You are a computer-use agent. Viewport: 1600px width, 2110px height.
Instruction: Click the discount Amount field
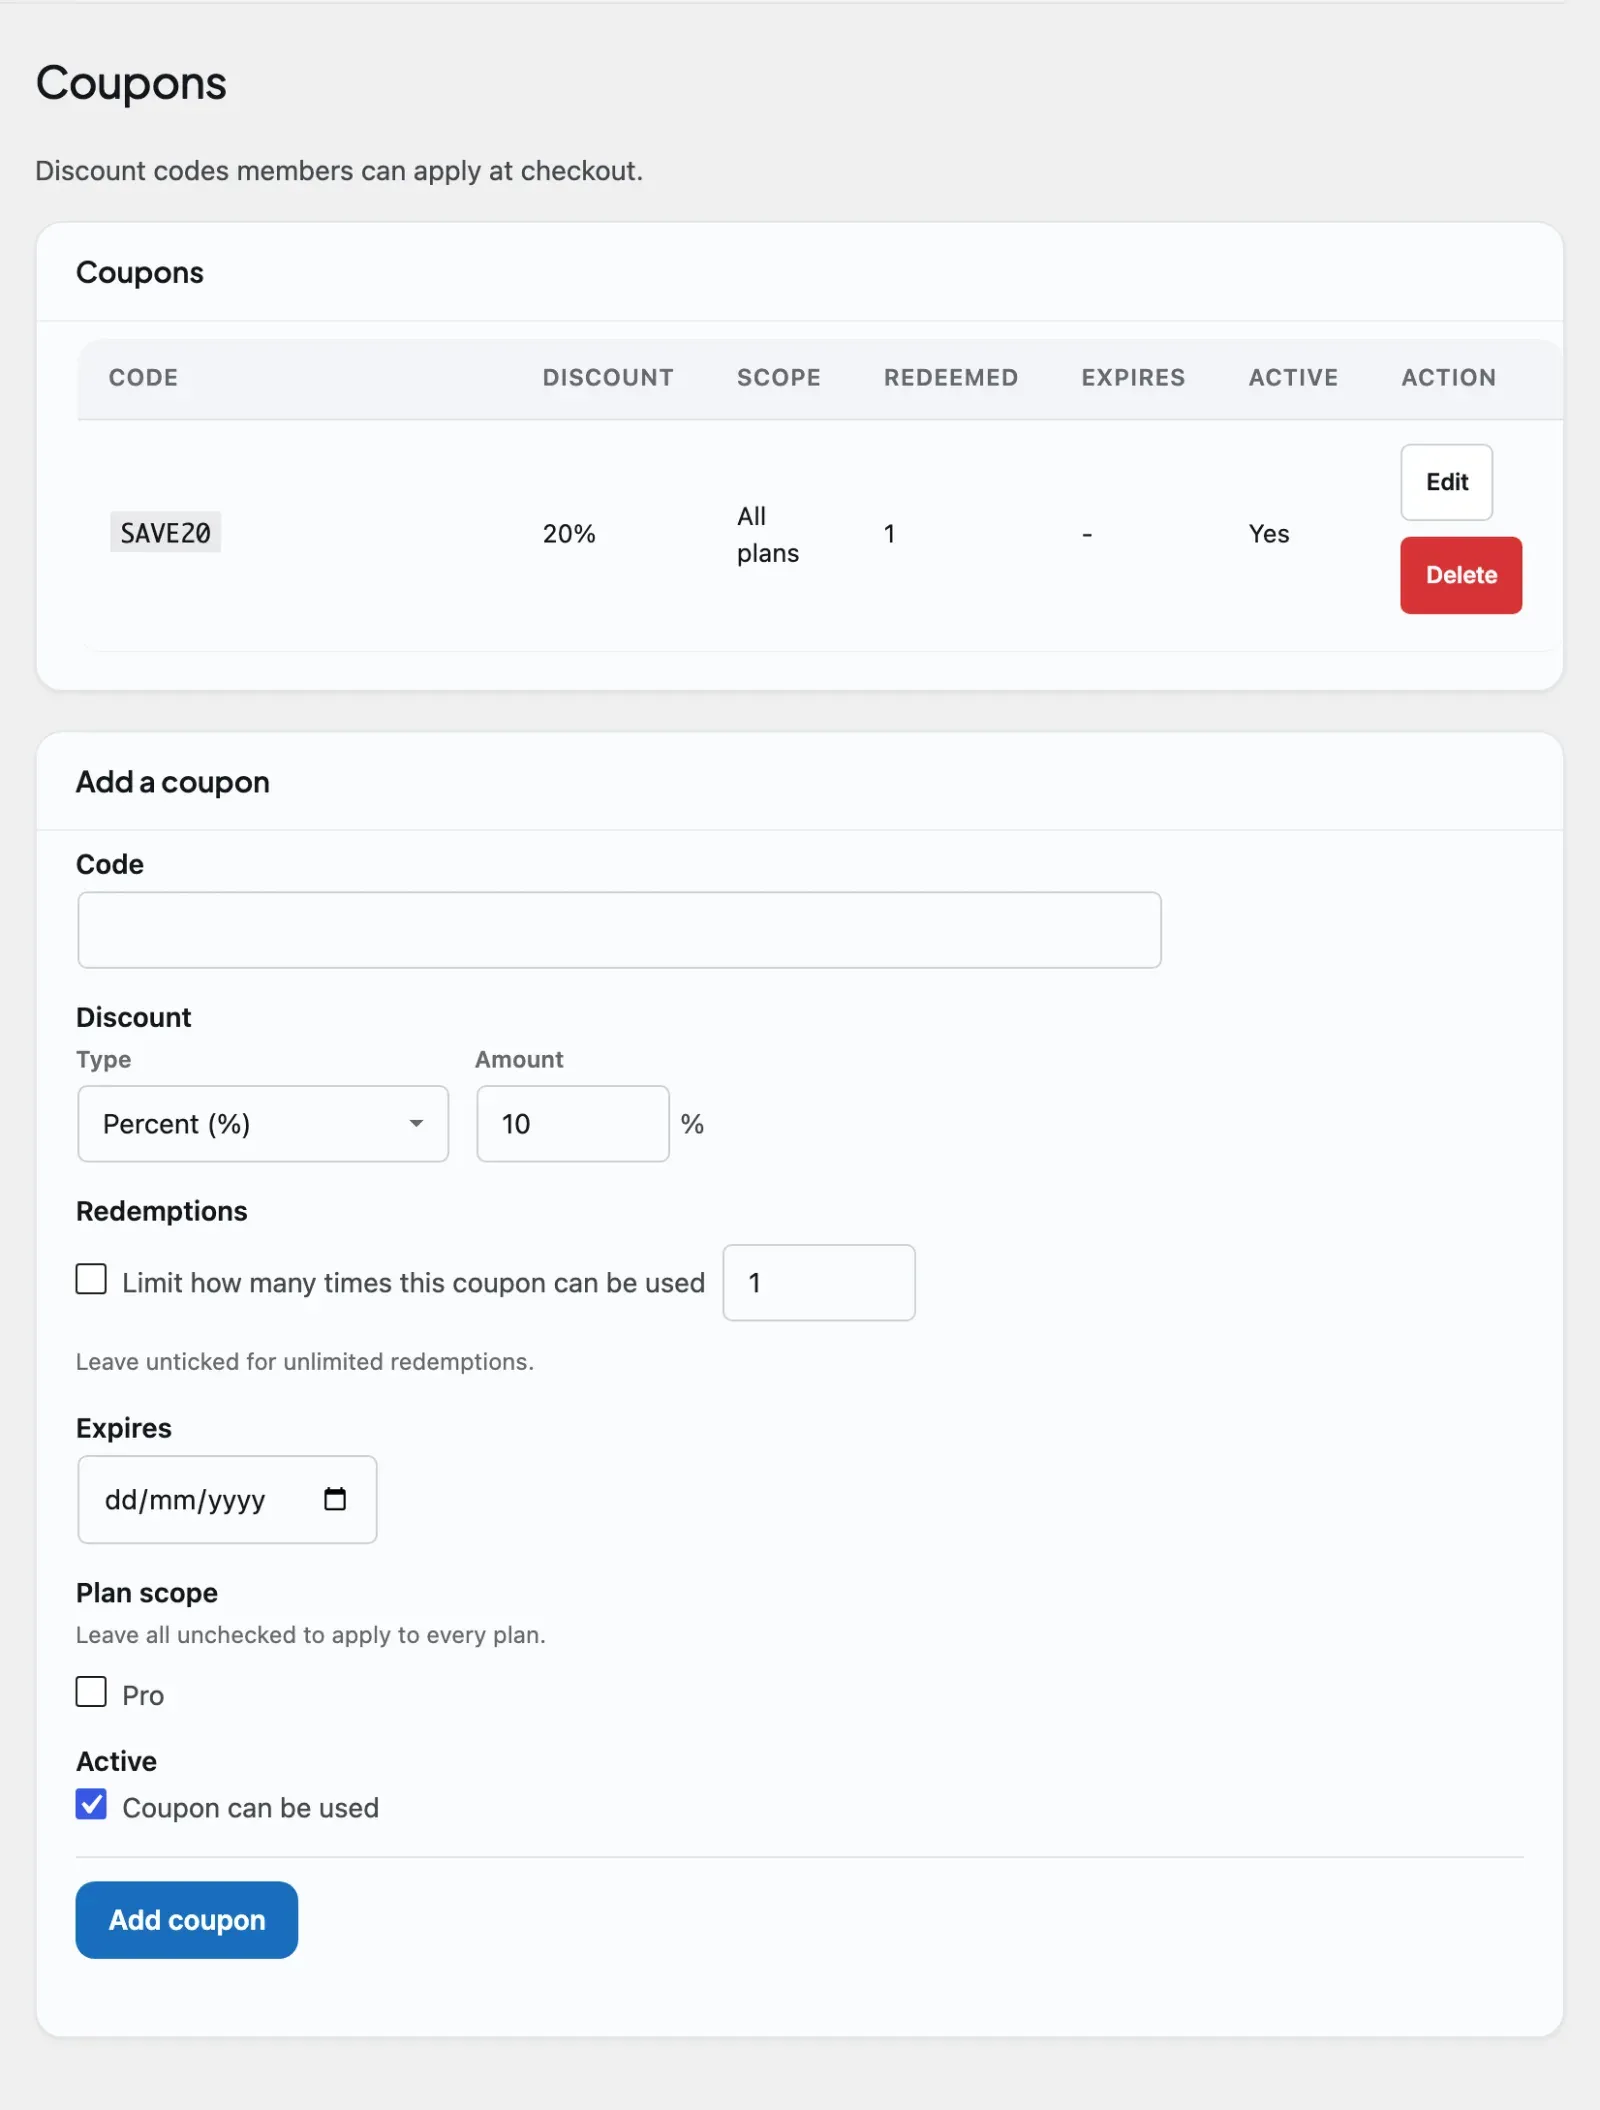click(573, 1124)
